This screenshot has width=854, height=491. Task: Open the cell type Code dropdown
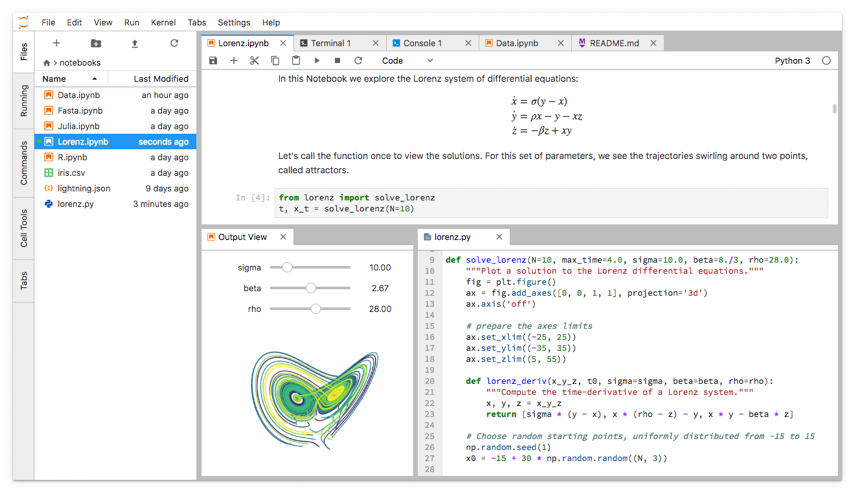pyautogui.click(x=407, y=60)
